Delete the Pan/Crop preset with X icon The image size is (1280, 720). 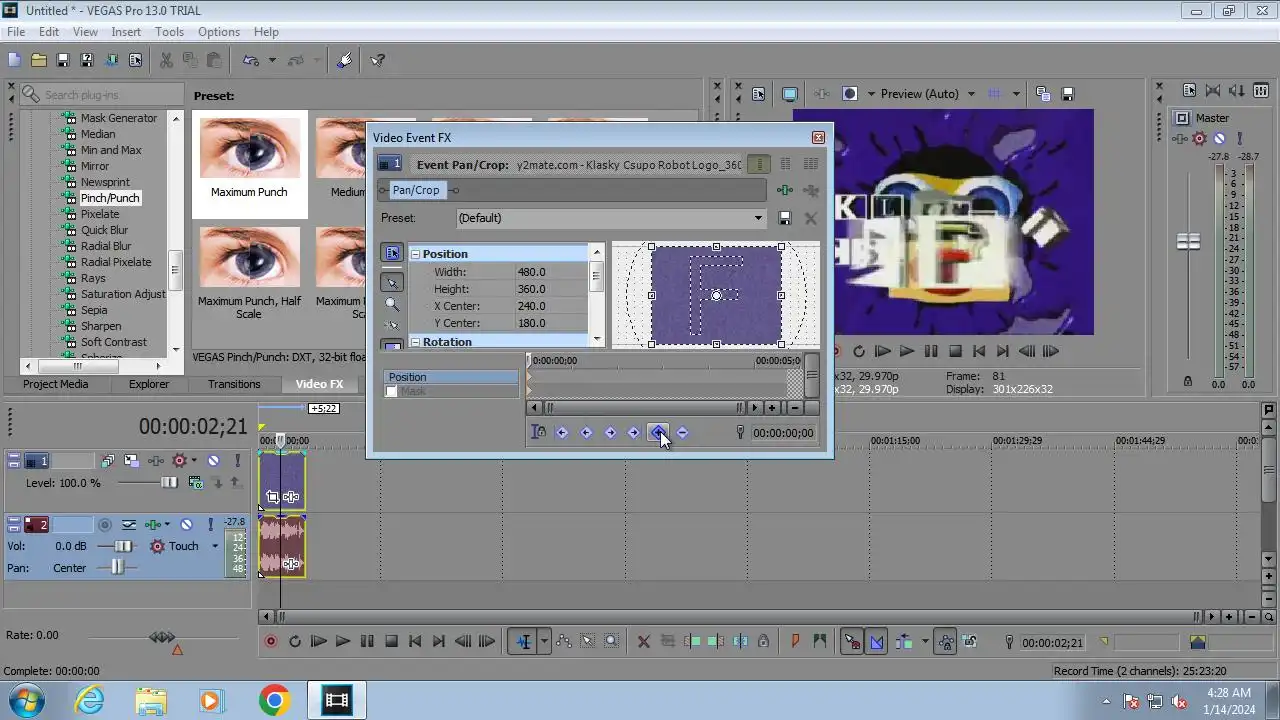tap(810, 218)
